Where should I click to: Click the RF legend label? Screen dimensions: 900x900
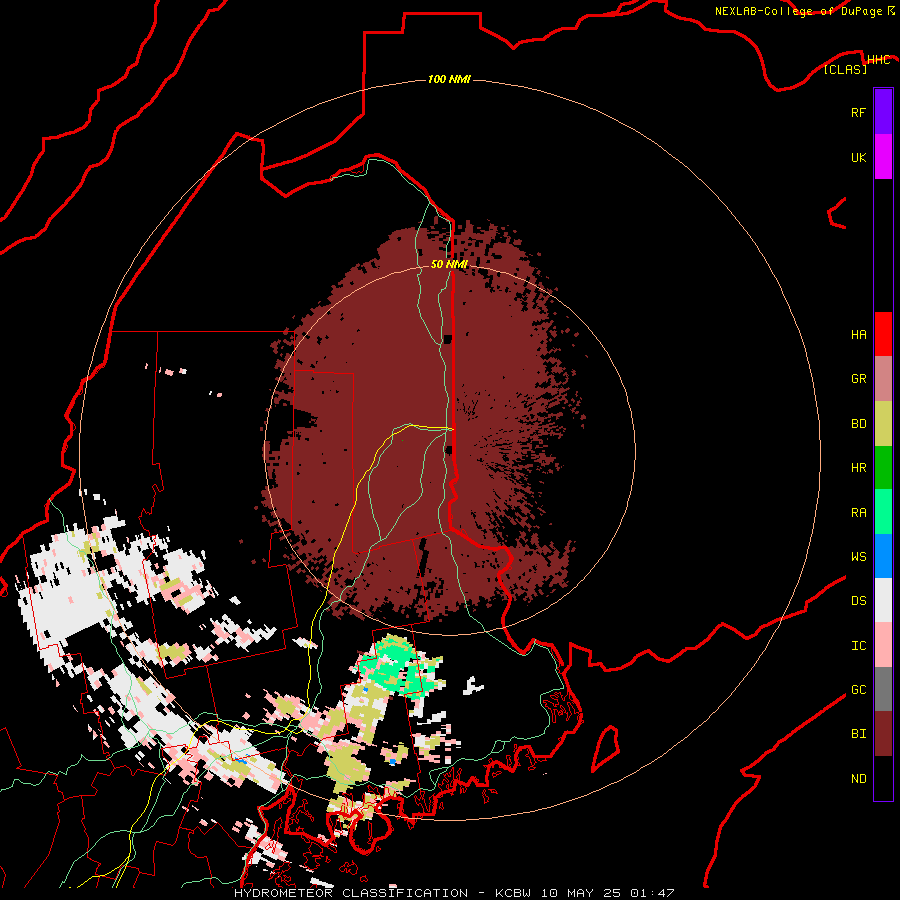pos(858,112)
